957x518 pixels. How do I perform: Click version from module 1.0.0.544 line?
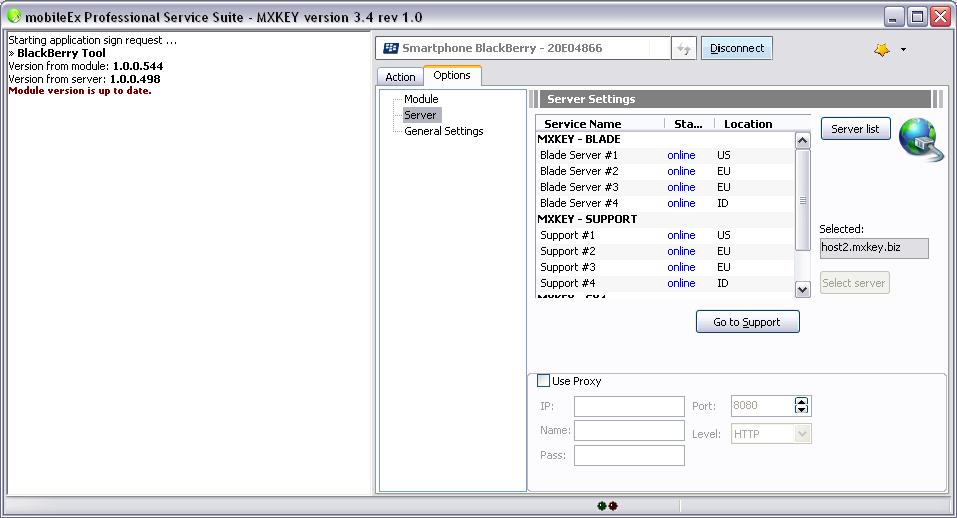point(85,66)
